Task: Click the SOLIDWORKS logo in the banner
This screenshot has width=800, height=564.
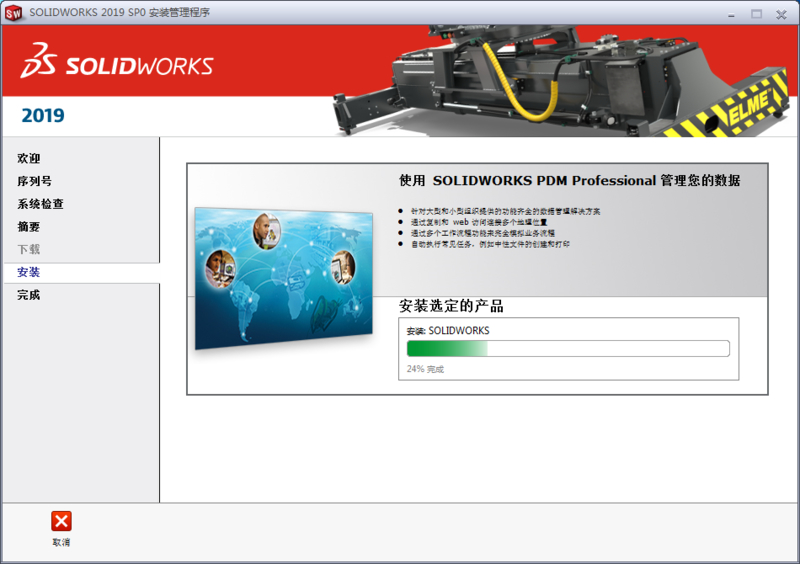Action: tap(117, 61)
